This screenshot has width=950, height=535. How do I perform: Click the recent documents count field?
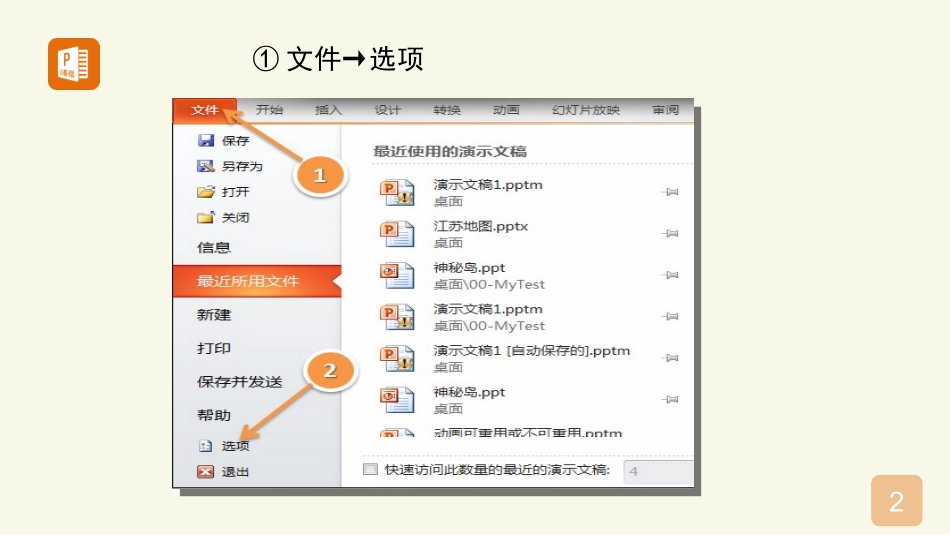[x=658, y=471]
